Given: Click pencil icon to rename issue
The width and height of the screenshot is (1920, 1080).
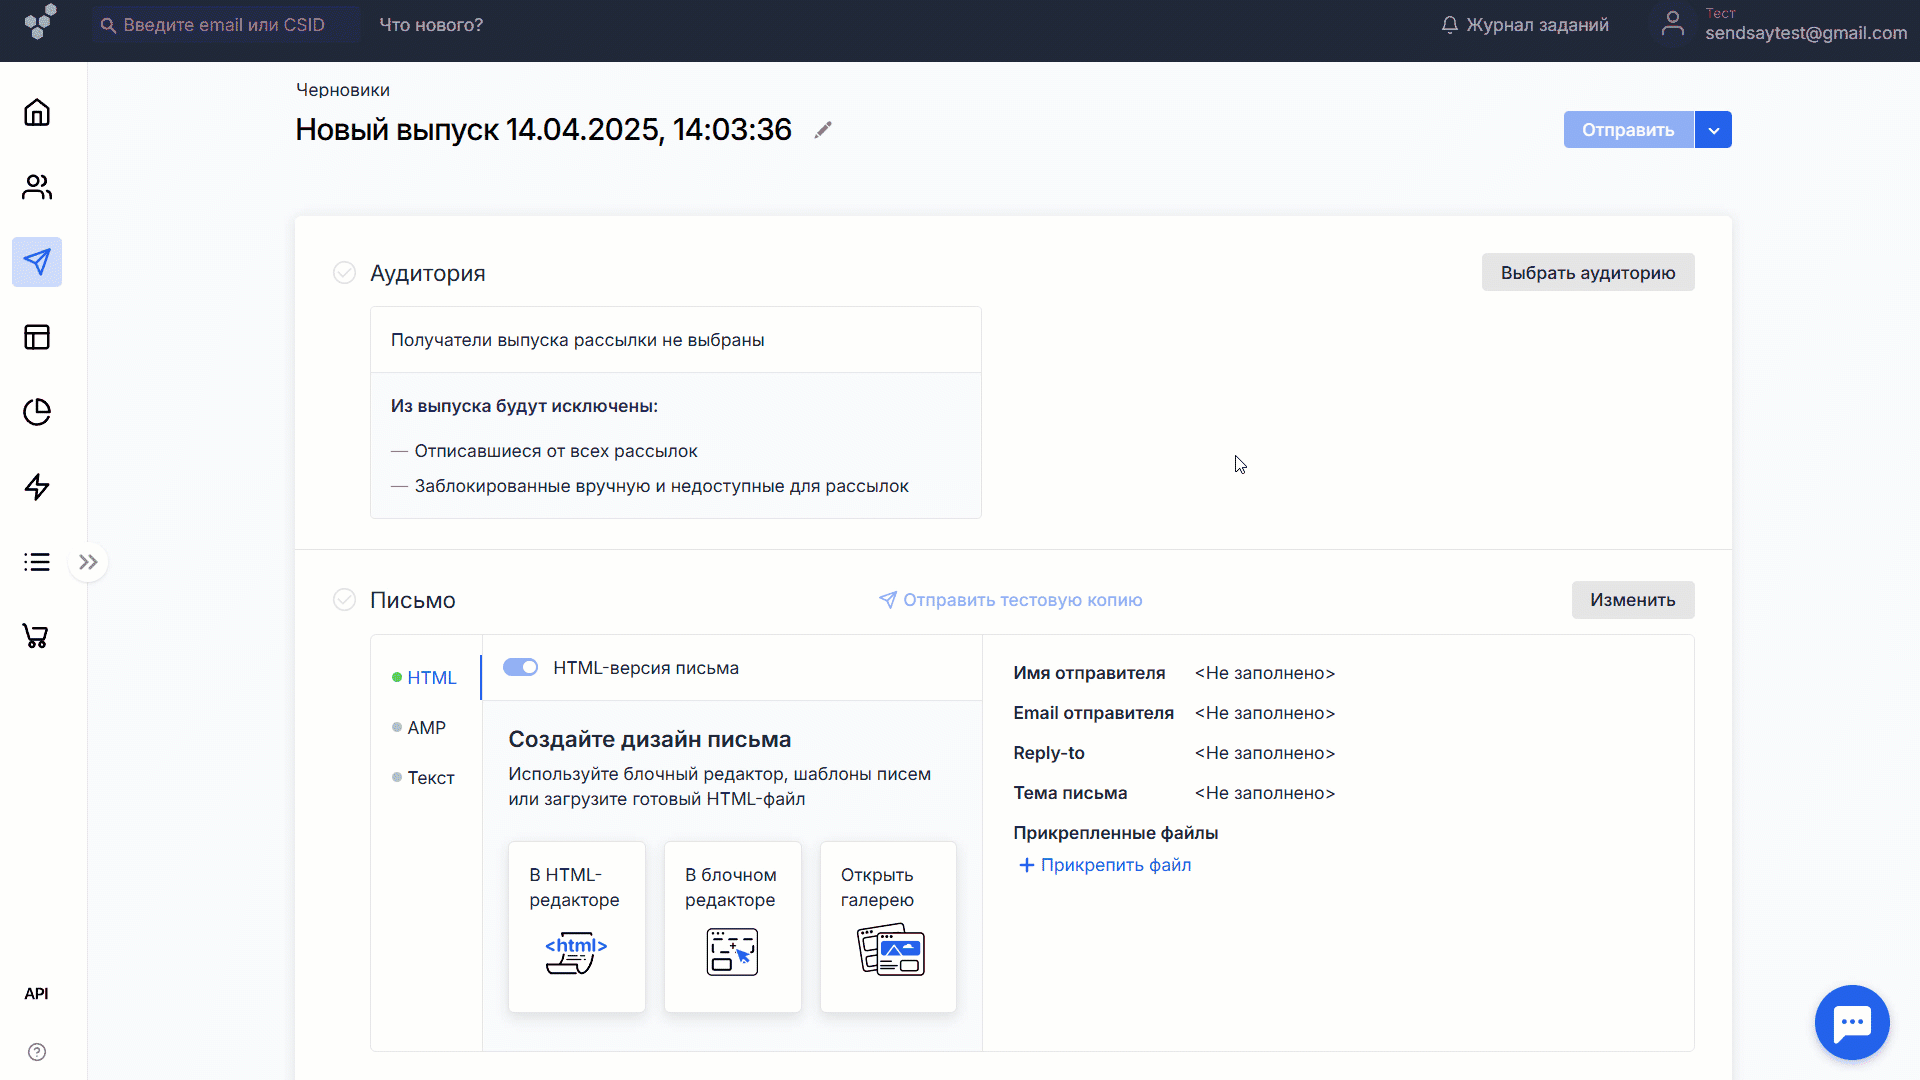Looking at the screenshot, I should click(x=823, y=130).
